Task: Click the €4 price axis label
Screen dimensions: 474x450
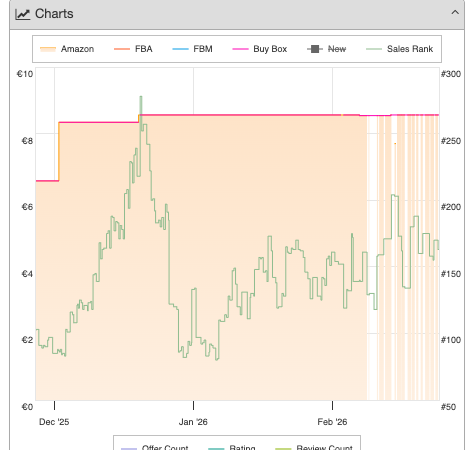Action: pos(27,274)
